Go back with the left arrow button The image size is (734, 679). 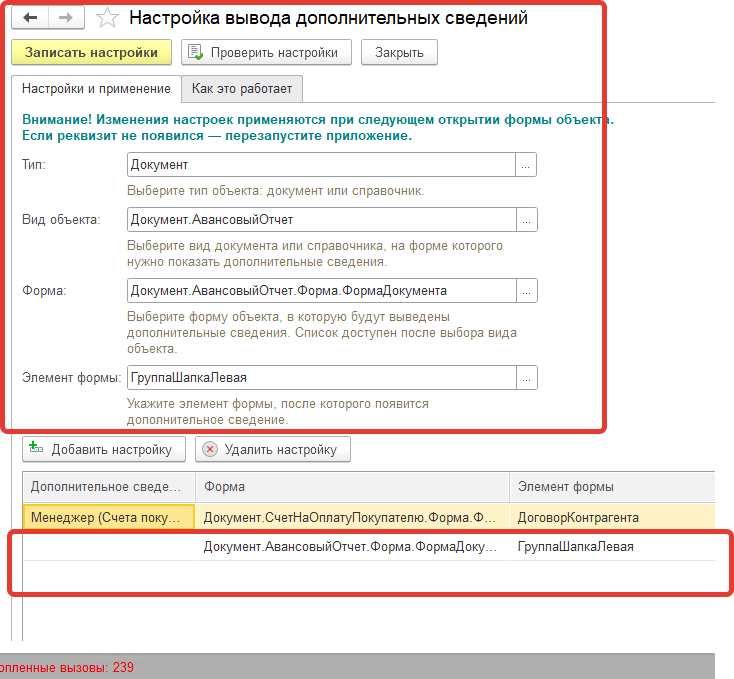[30, 18]
